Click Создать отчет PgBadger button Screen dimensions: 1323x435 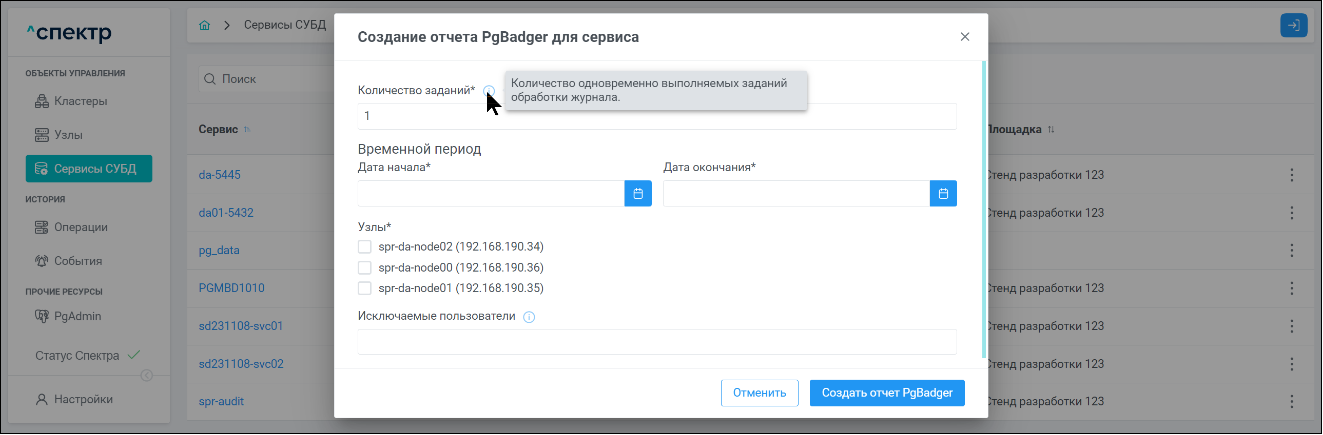888,393
